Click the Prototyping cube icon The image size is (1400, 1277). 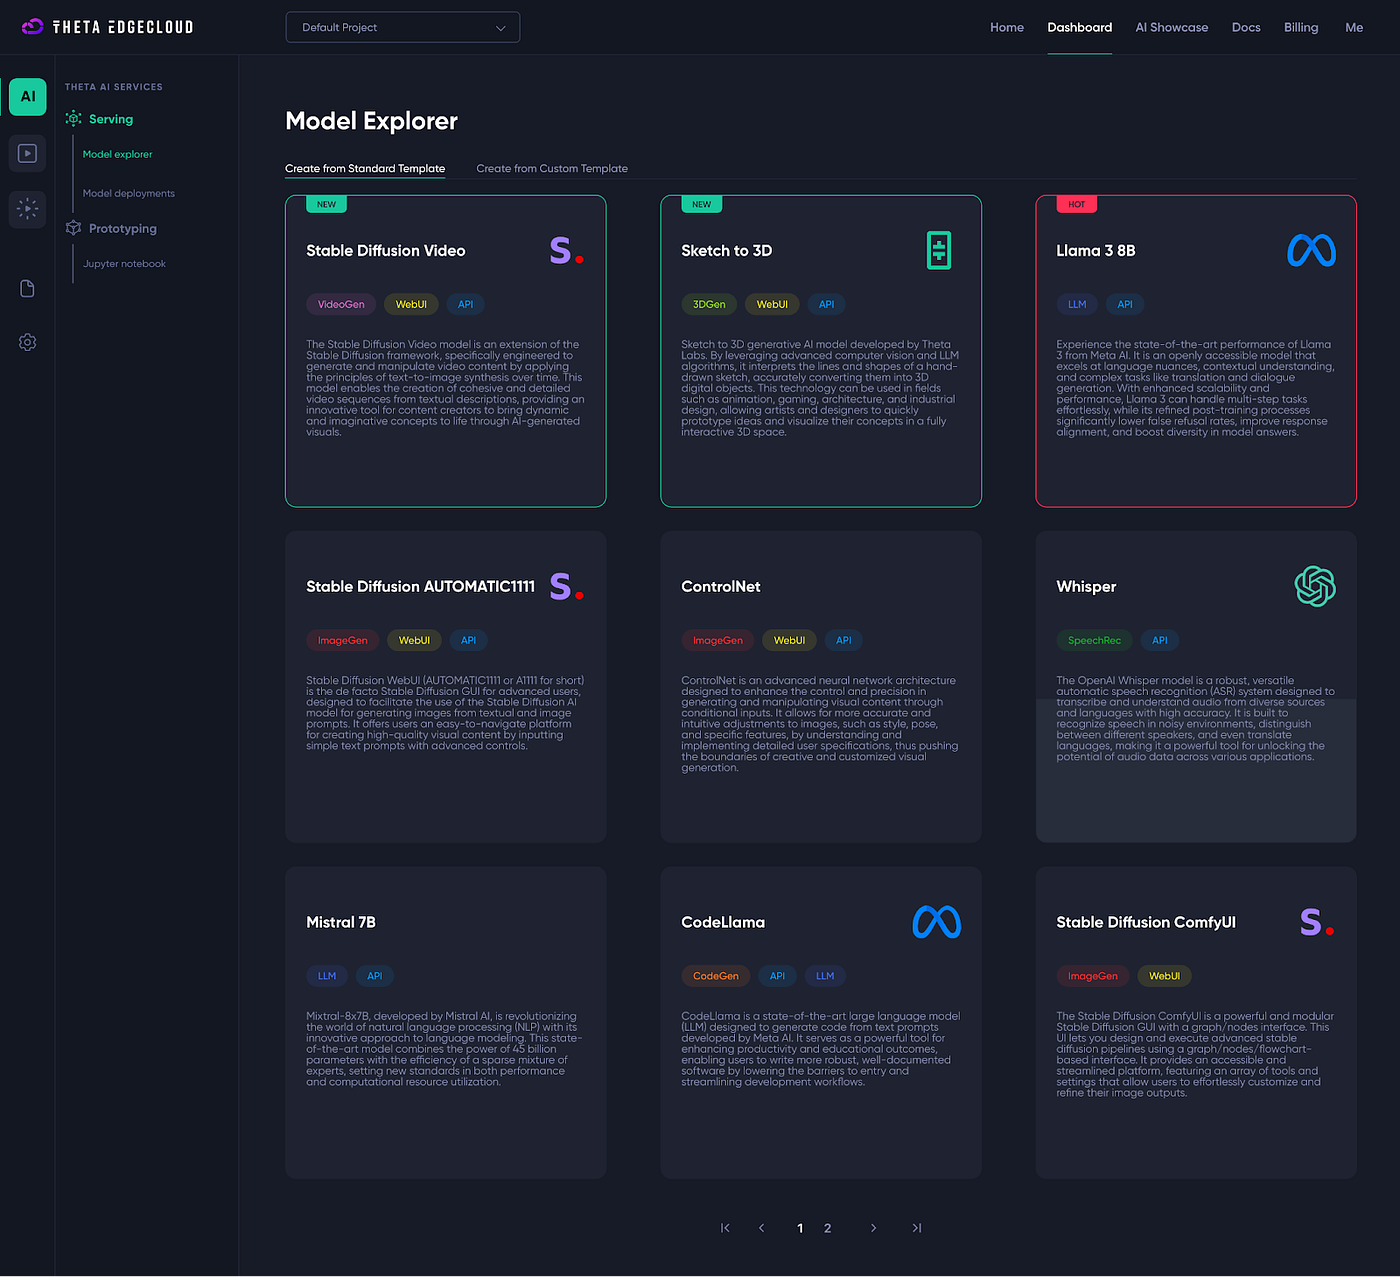point(74,228)
